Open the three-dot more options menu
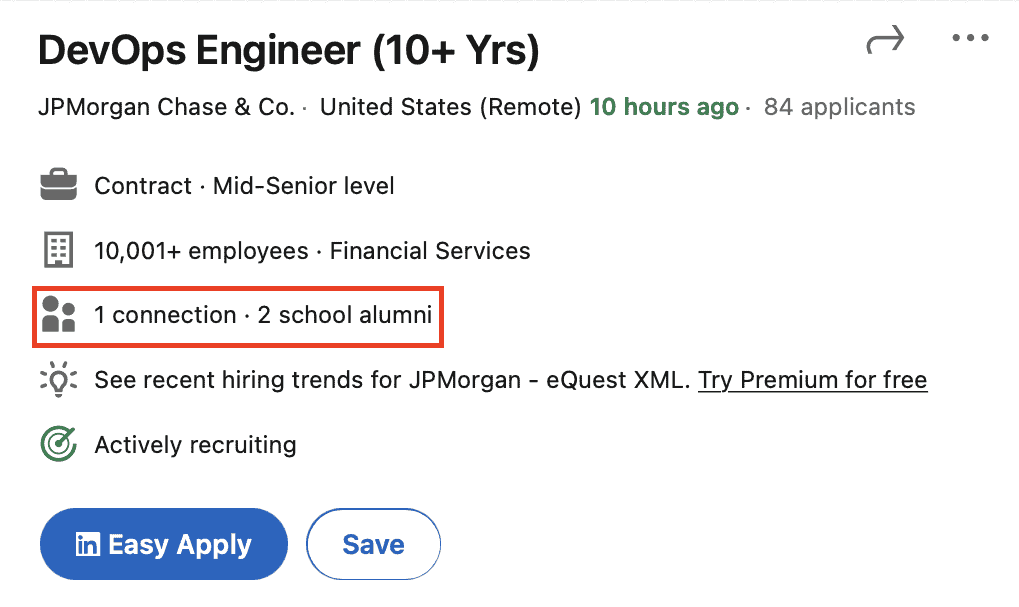This screenshot has width=1019, height=607. pyautogui.click(x=970, y=38)
